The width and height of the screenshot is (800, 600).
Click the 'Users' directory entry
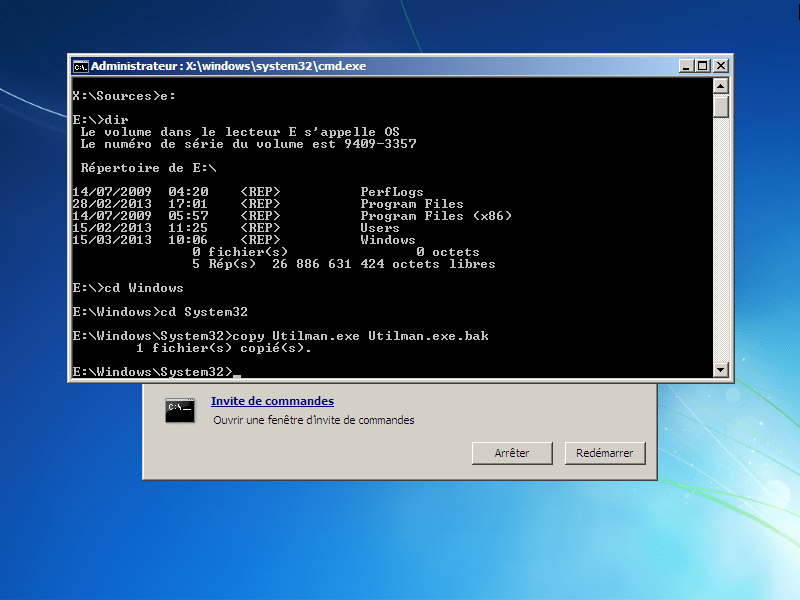click(x=380, y=228)
